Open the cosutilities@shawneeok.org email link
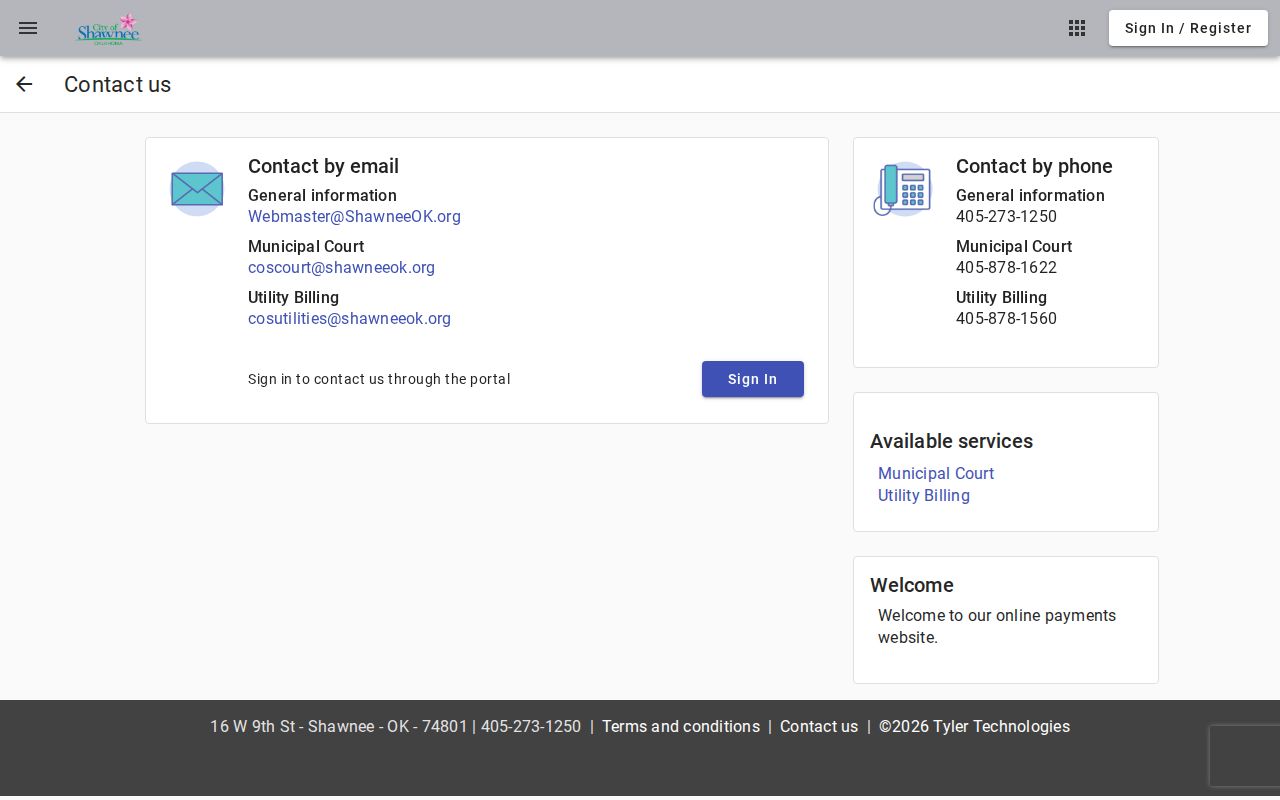The height and width of the screenshot is (800, 1280). tap(349, 319)
